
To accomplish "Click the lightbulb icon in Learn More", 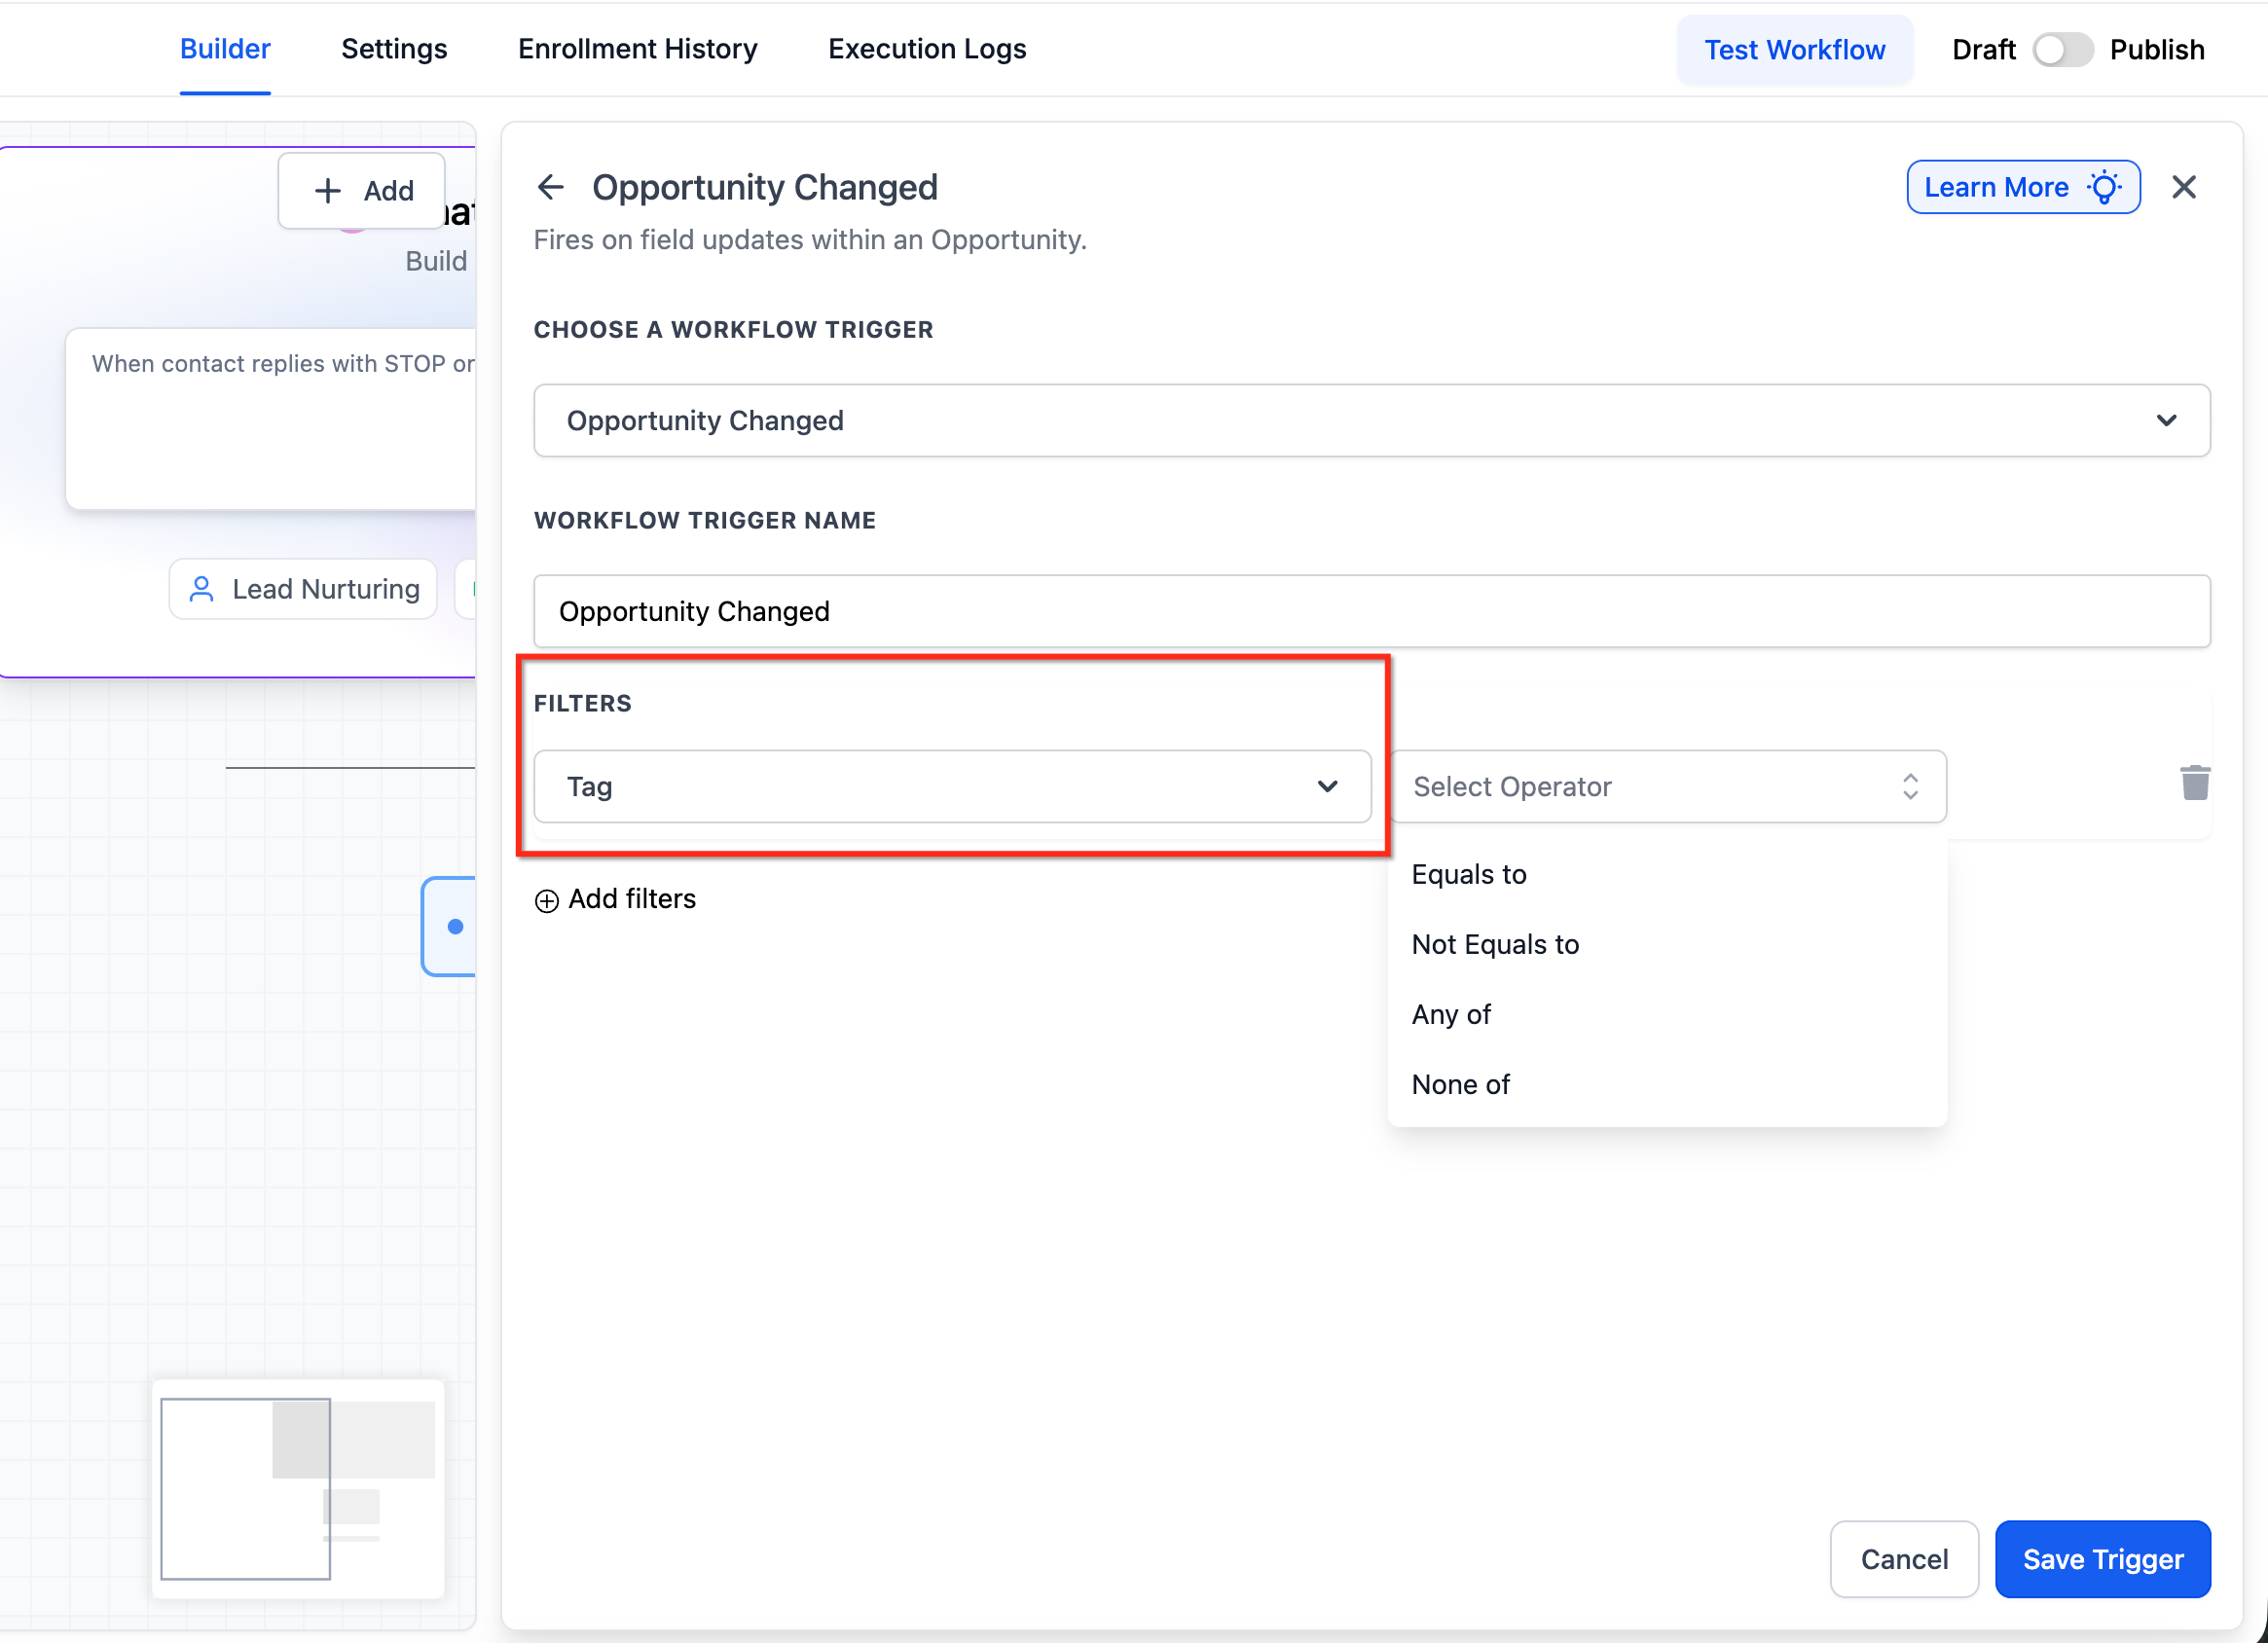I will 2104,187.
